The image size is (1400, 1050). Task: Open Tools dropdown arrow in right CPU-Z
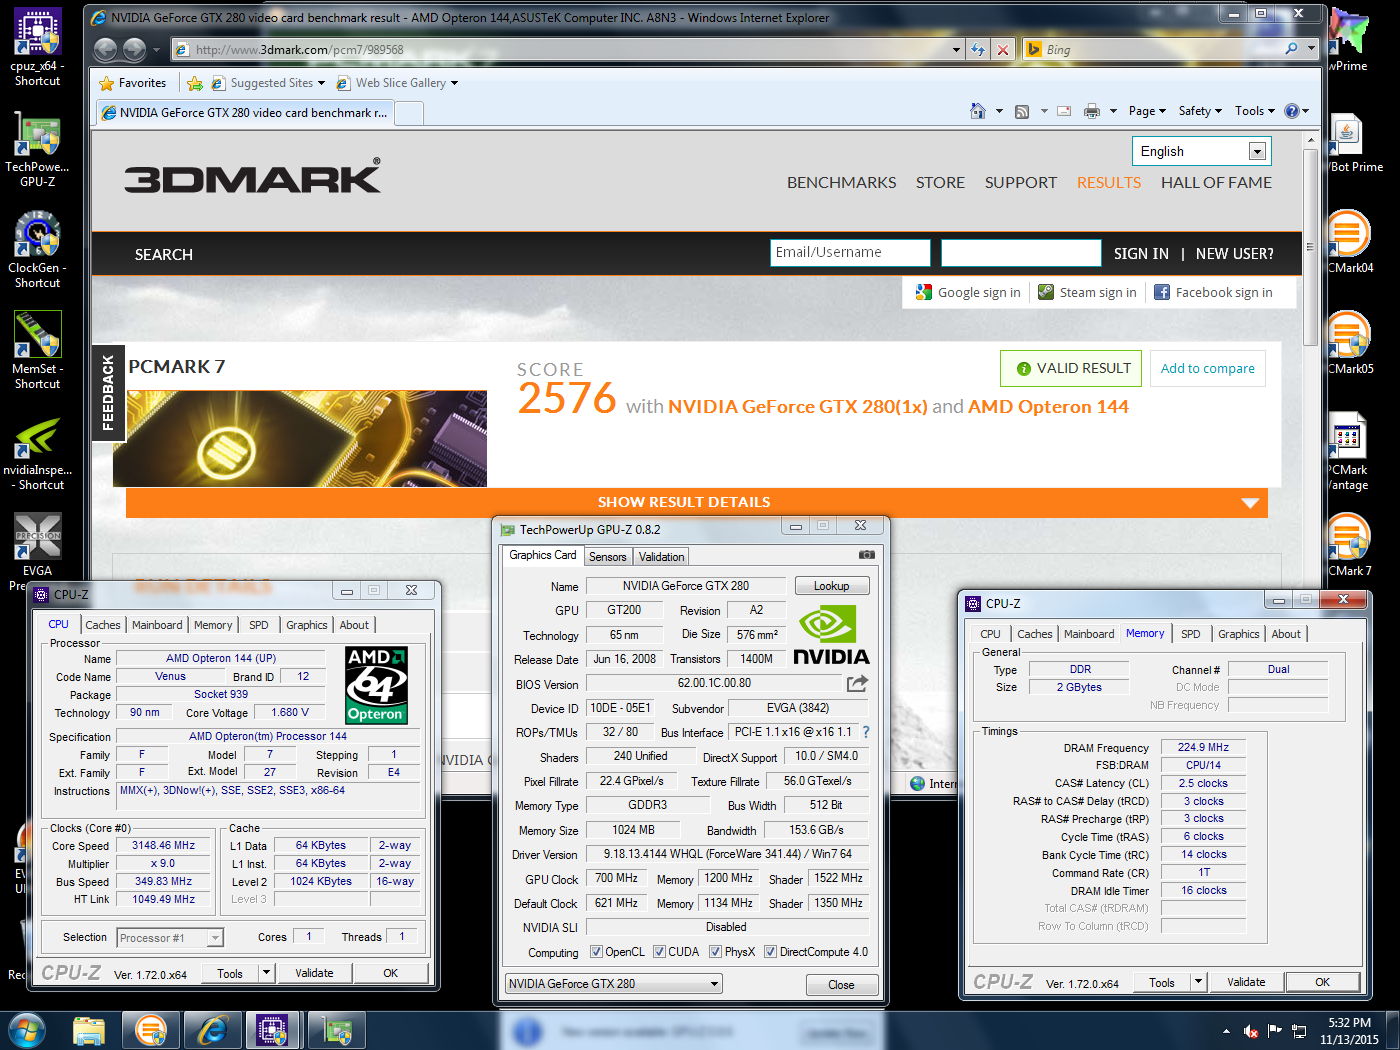point(1198,982)
